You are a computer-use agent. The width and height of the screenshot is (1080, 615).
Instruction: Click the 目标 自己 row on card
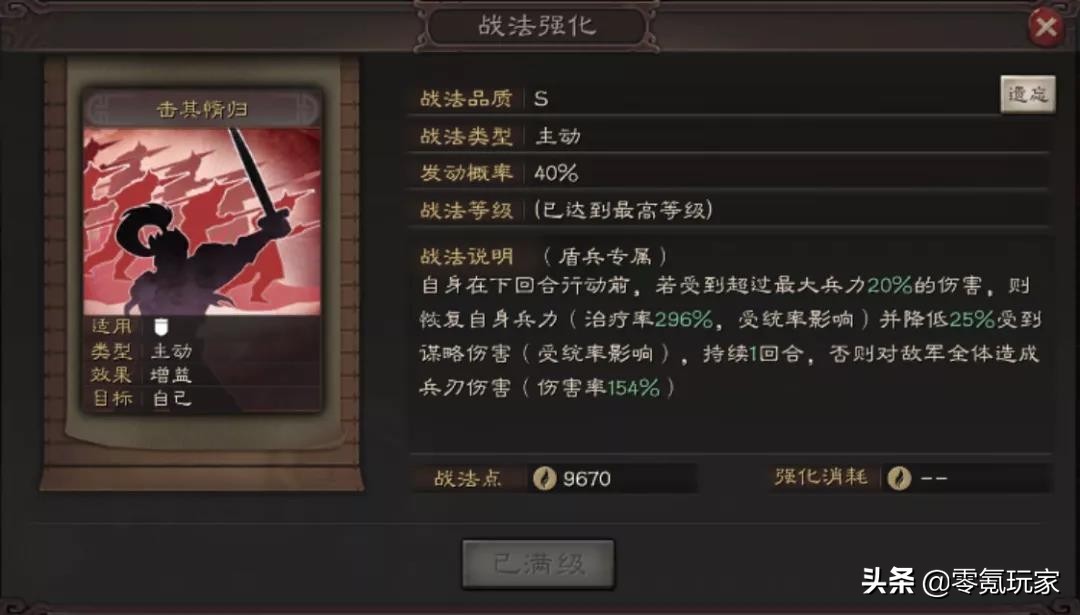202,399
